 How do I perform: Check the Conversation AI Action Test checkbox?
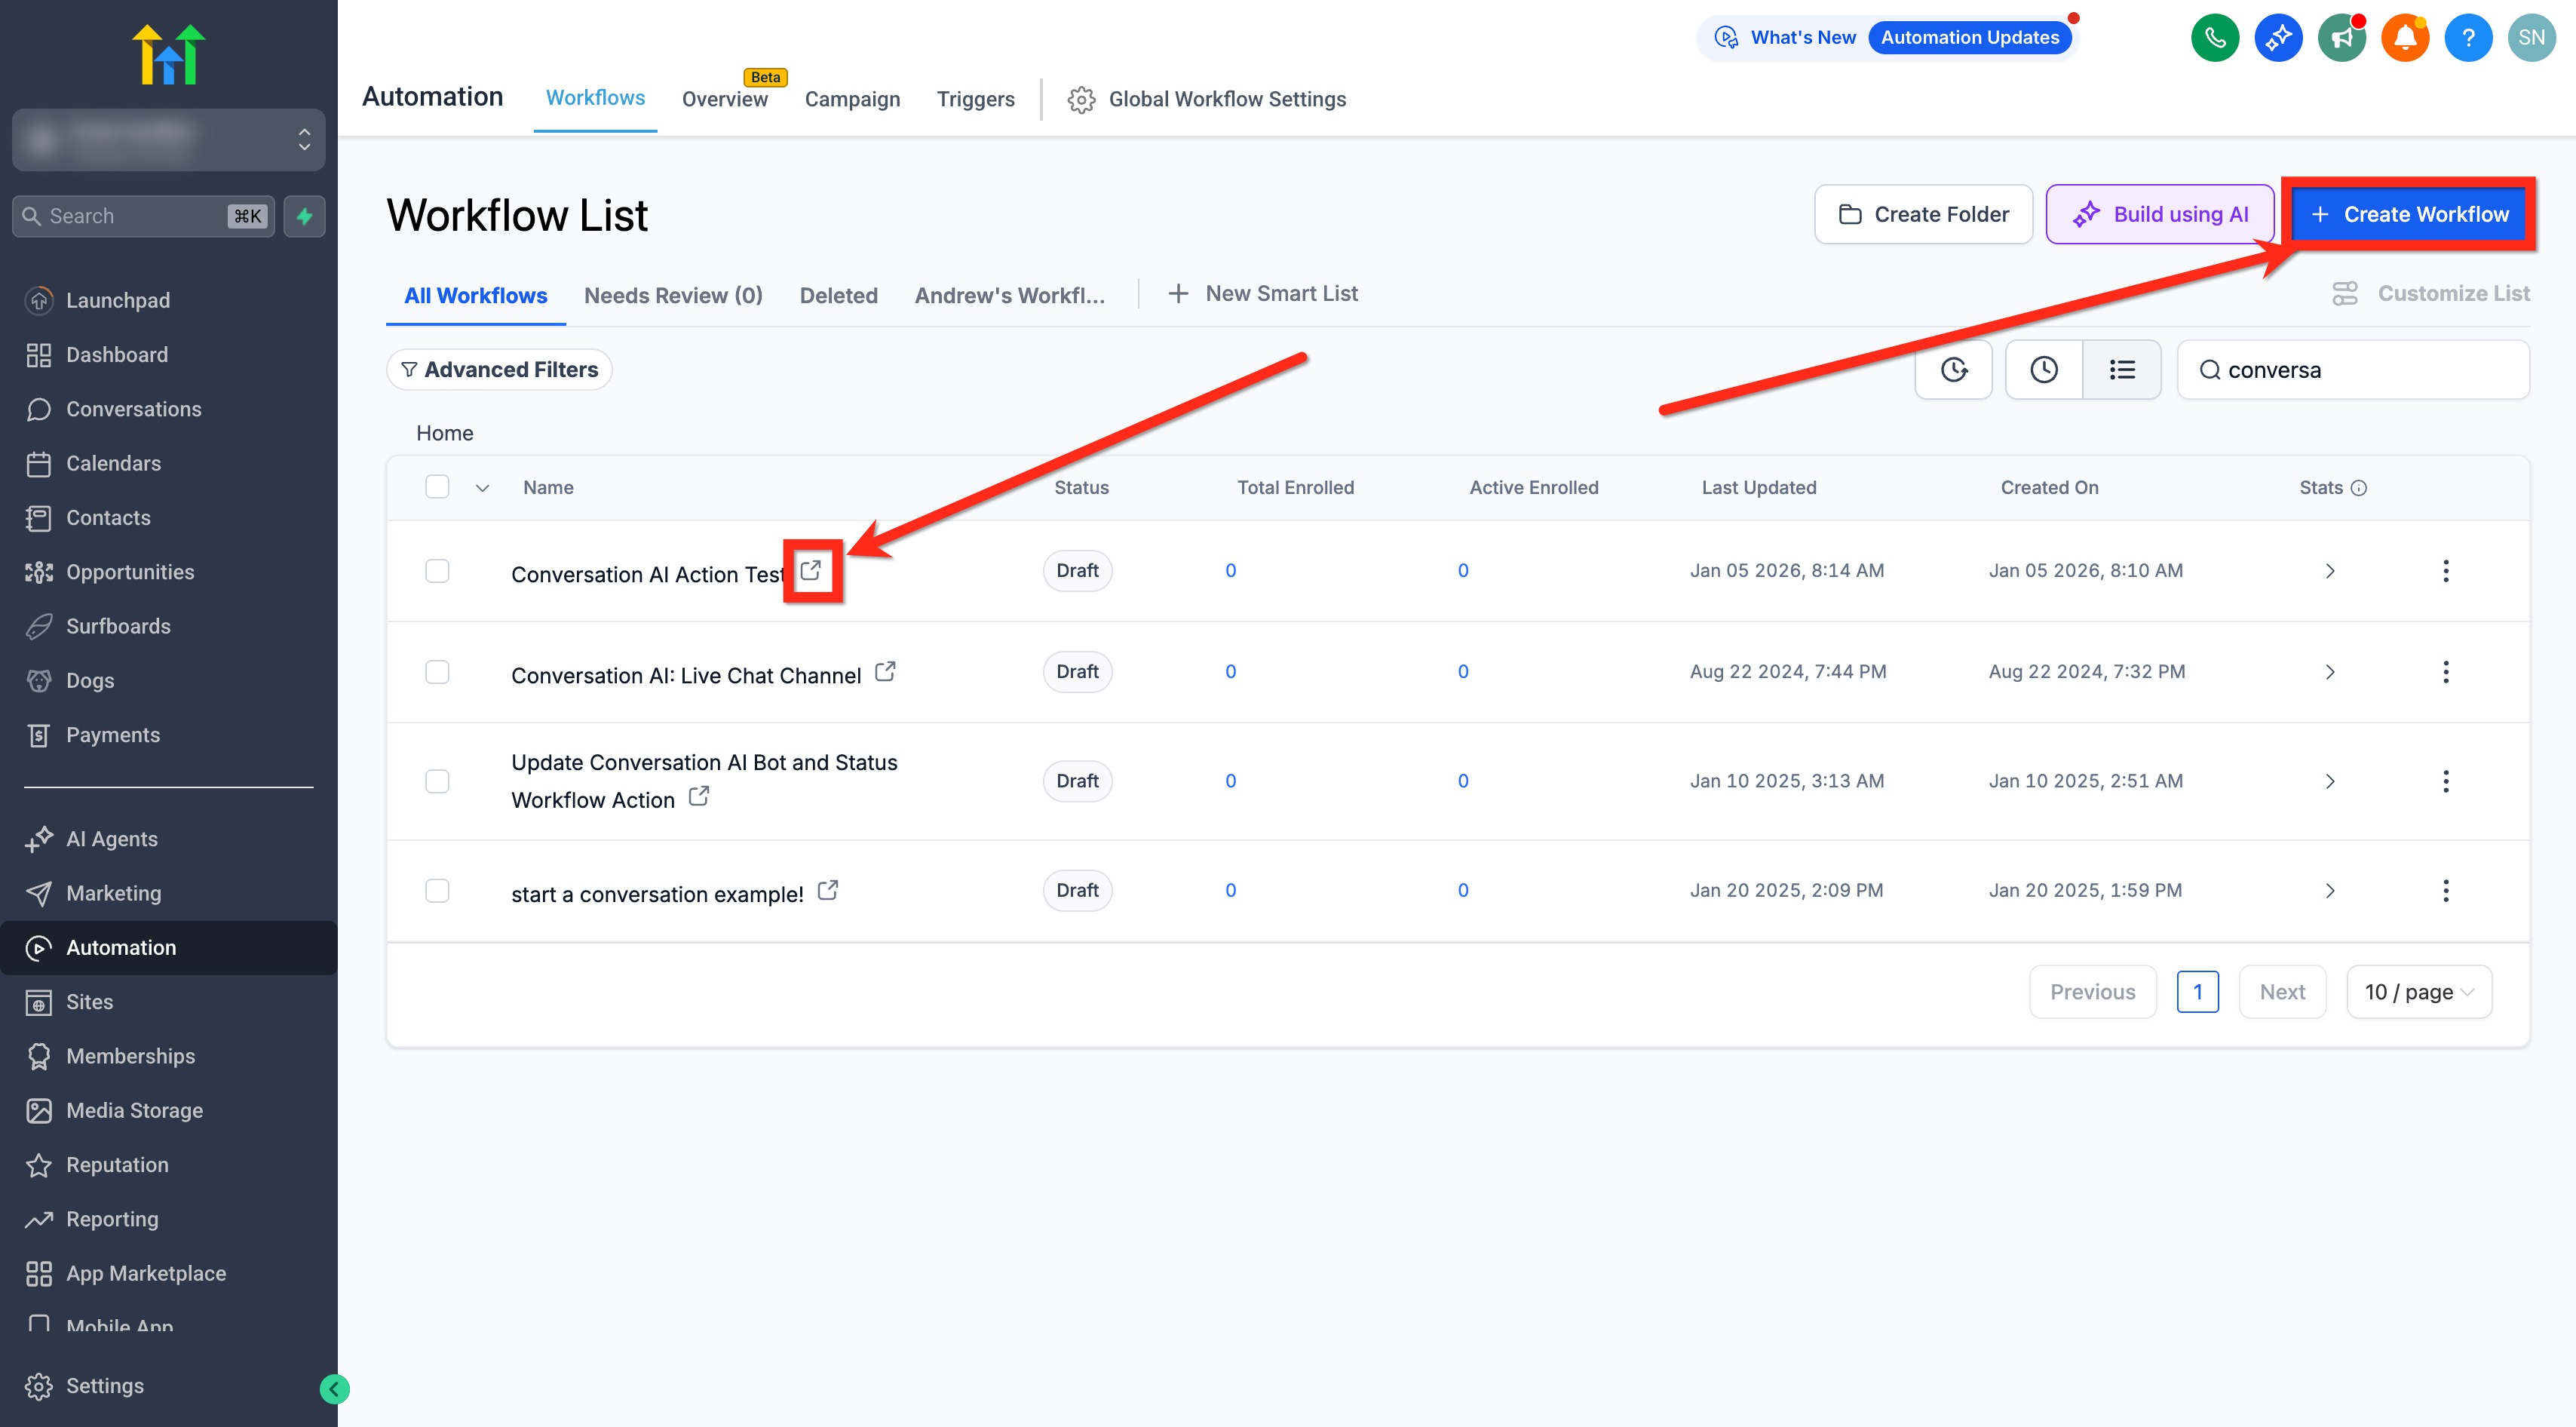point(437,571)
